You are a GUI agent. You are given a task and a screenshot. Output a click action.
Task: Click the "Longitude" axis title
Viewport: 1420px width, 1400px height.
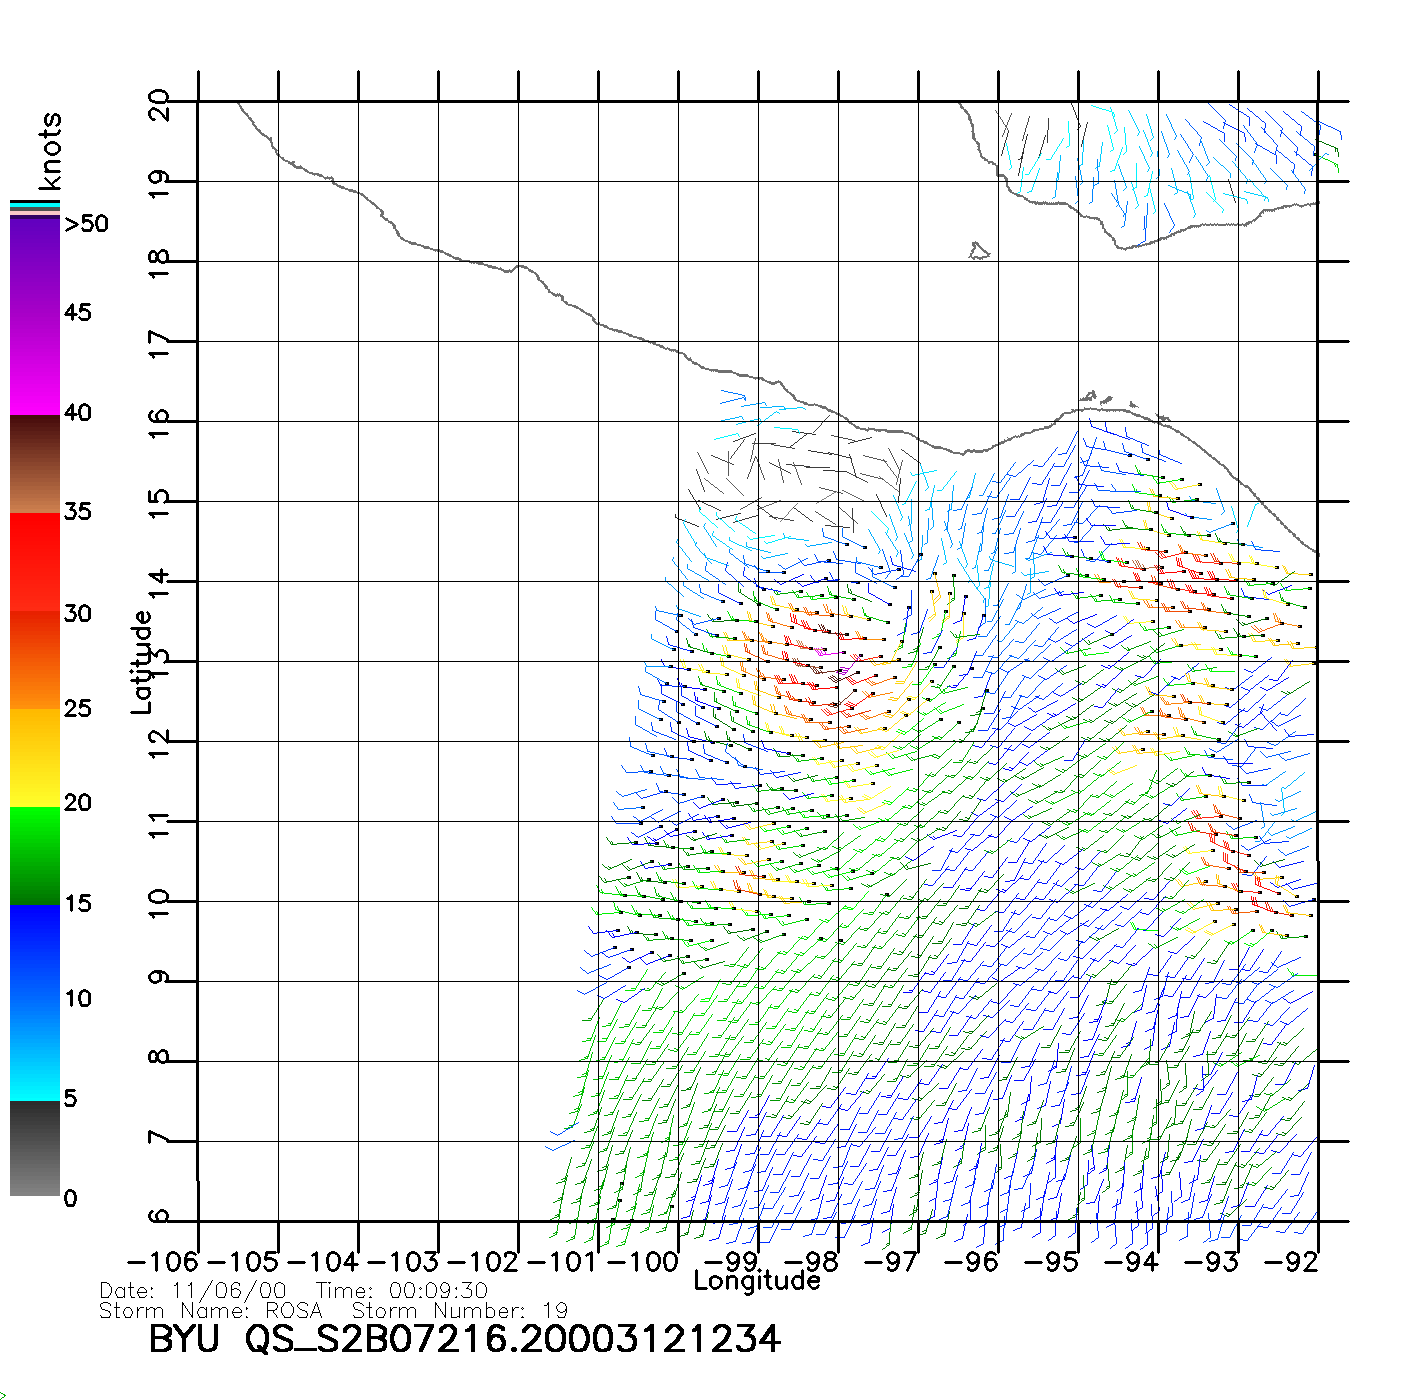[757, 1281]
